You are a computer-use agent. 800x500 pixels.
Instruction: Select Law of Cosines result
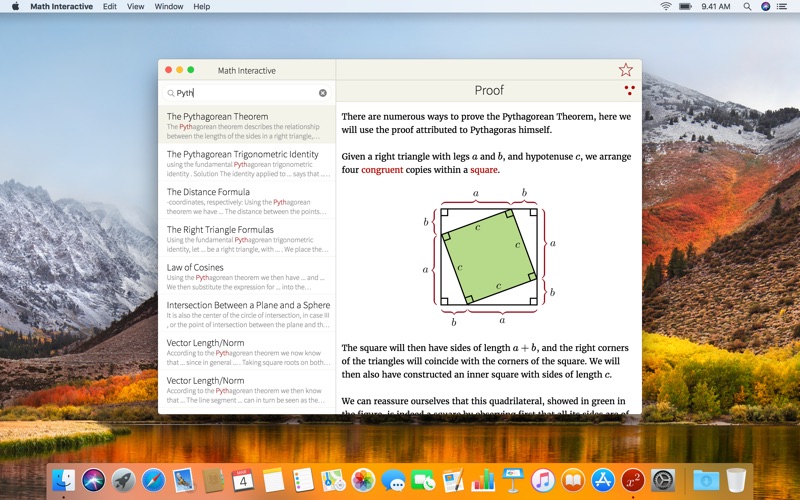click(247, 276)
